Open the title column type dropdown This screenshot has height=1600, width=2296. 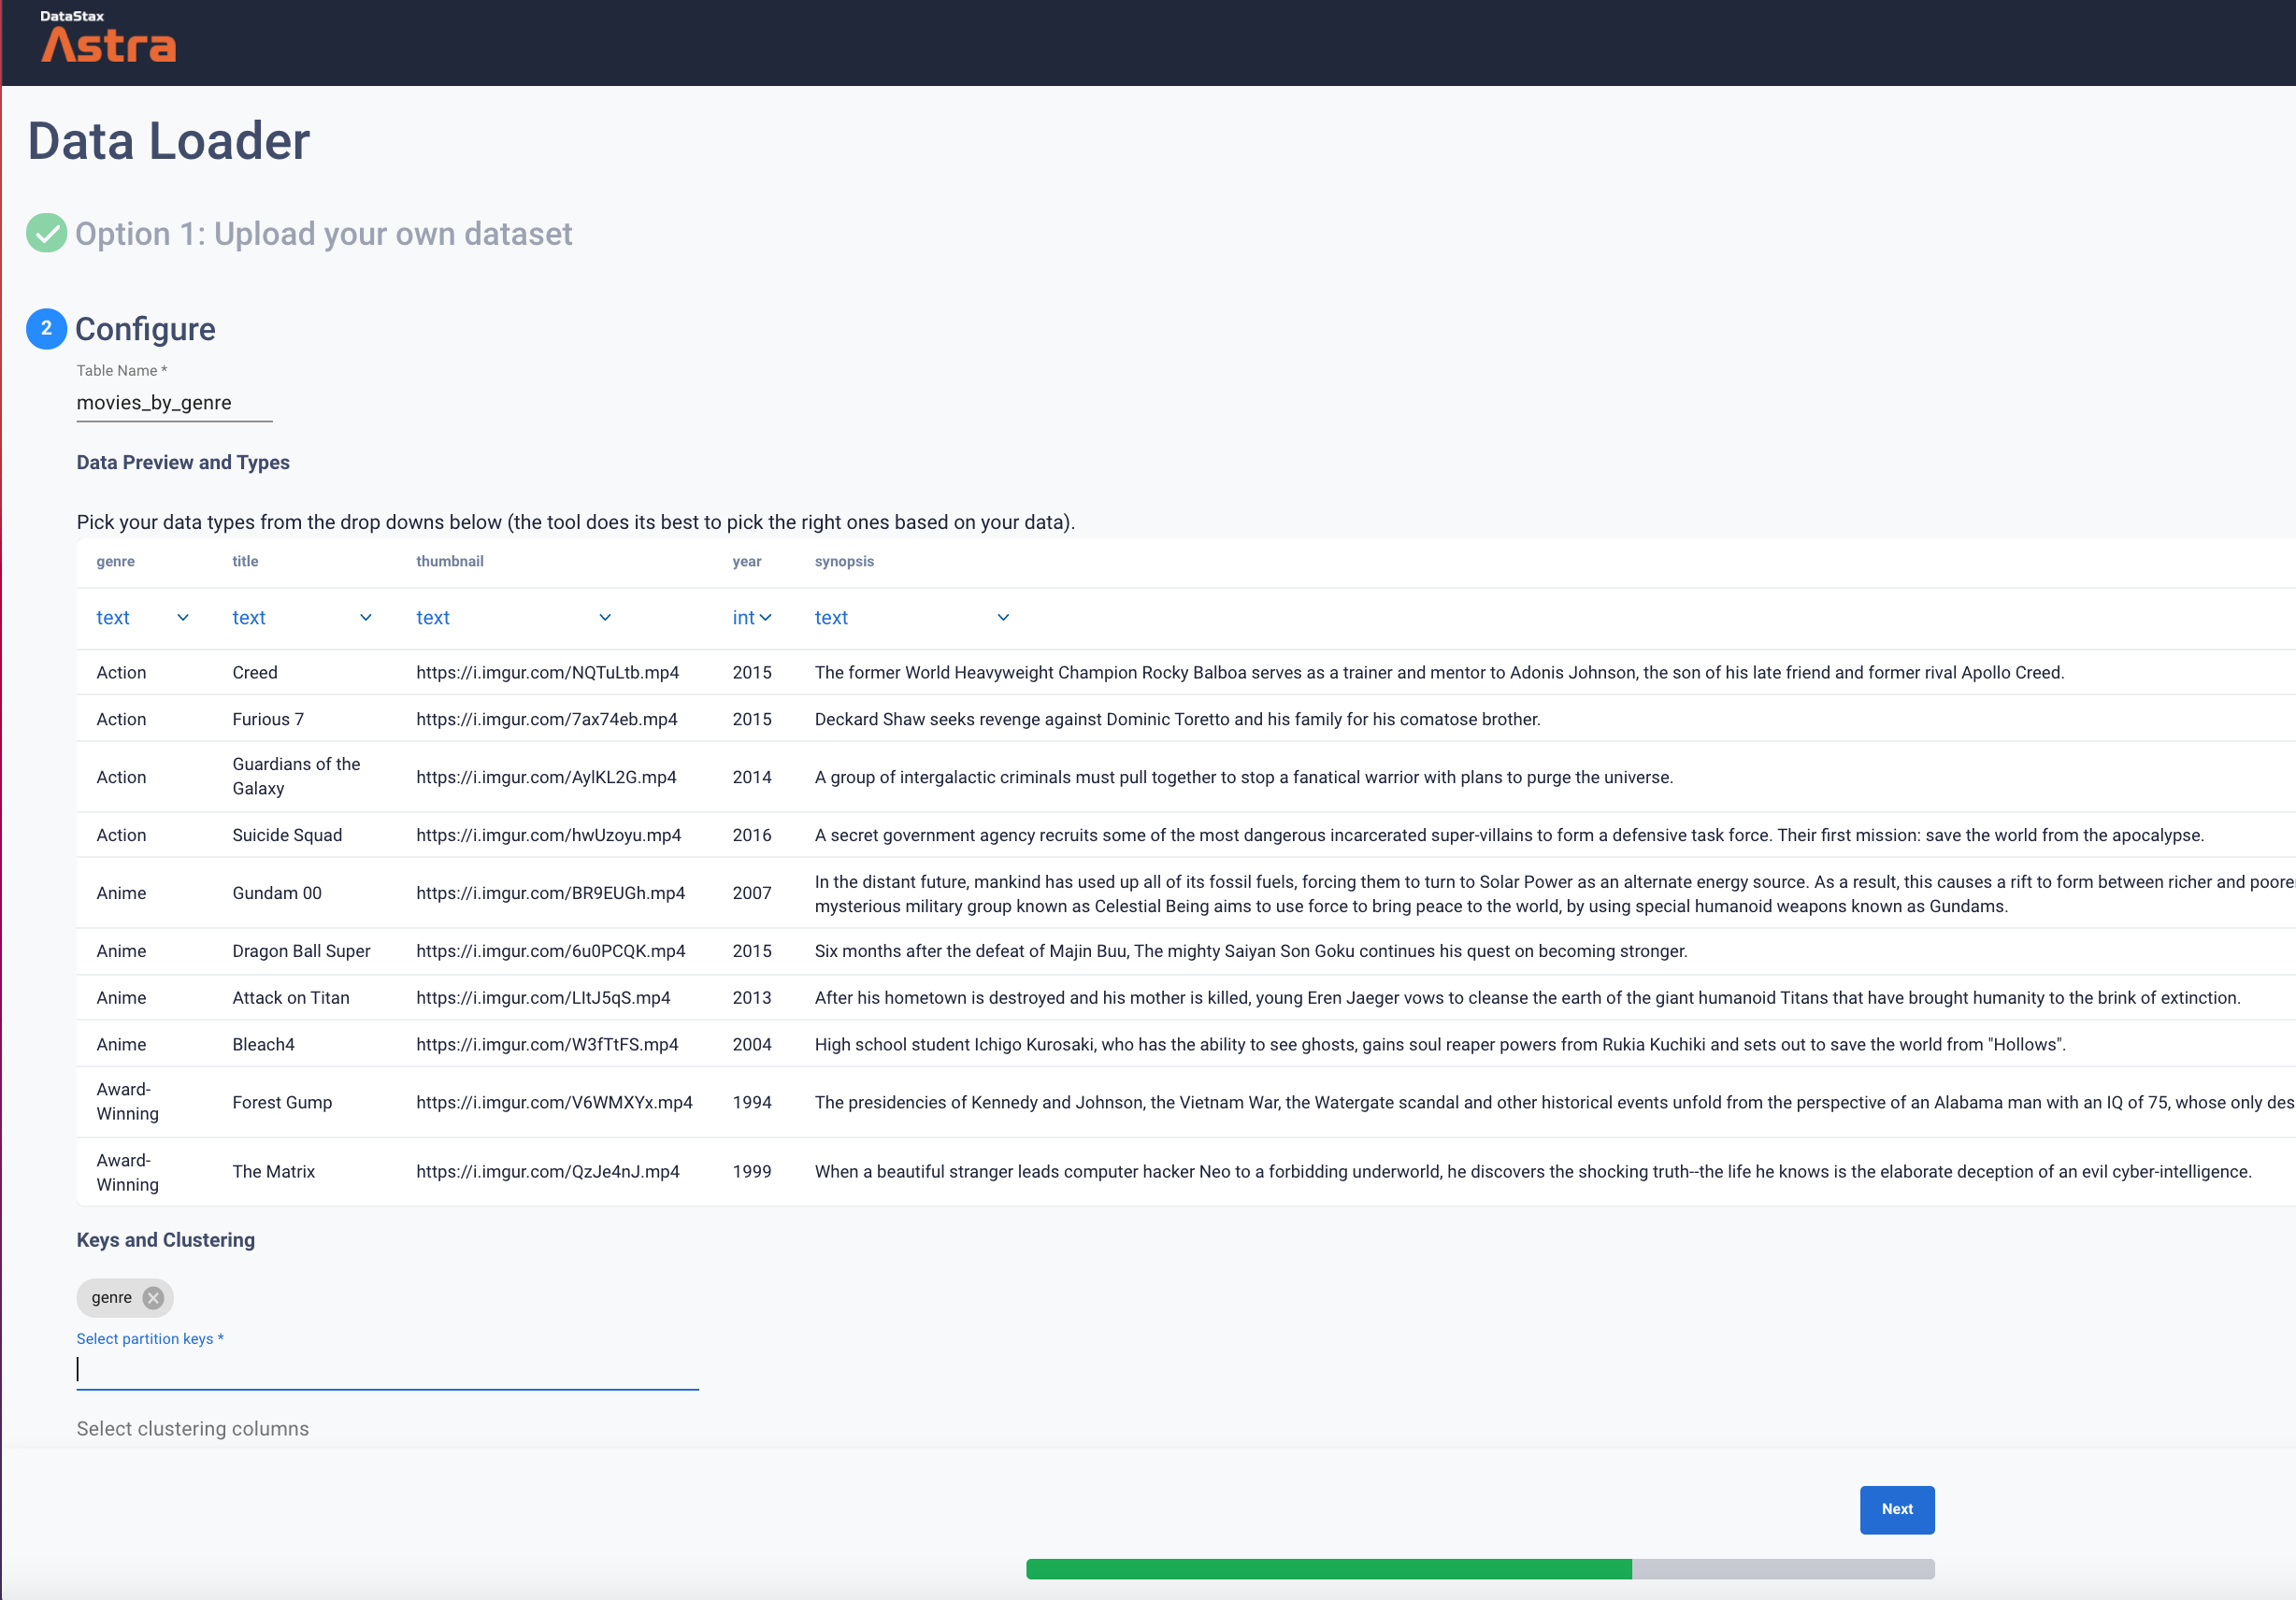302,618
